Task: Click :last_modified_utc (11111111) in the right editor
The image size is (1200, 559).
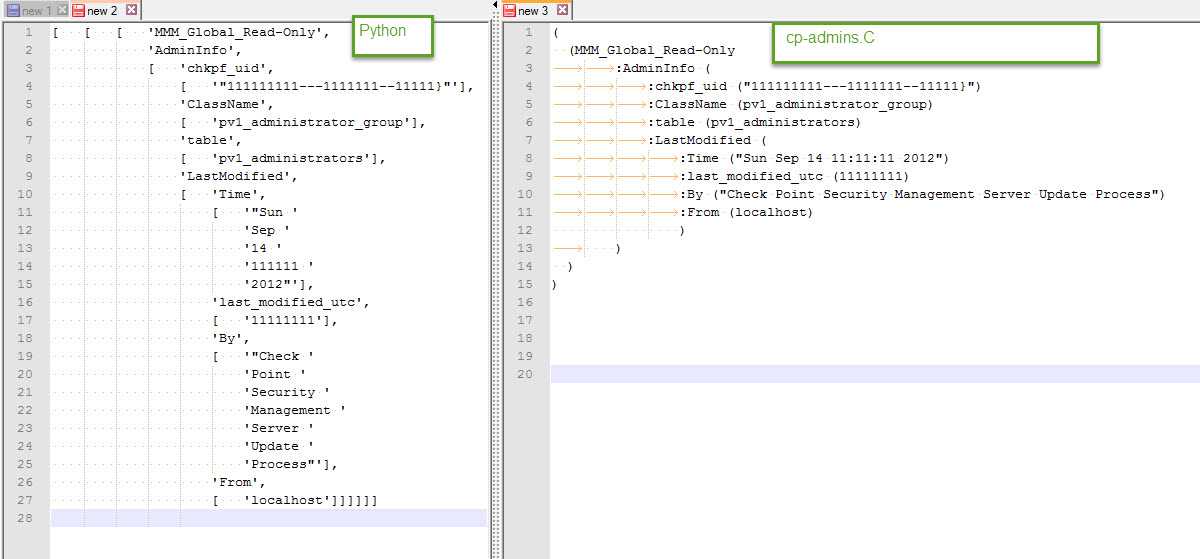Action: pos(795,176)
